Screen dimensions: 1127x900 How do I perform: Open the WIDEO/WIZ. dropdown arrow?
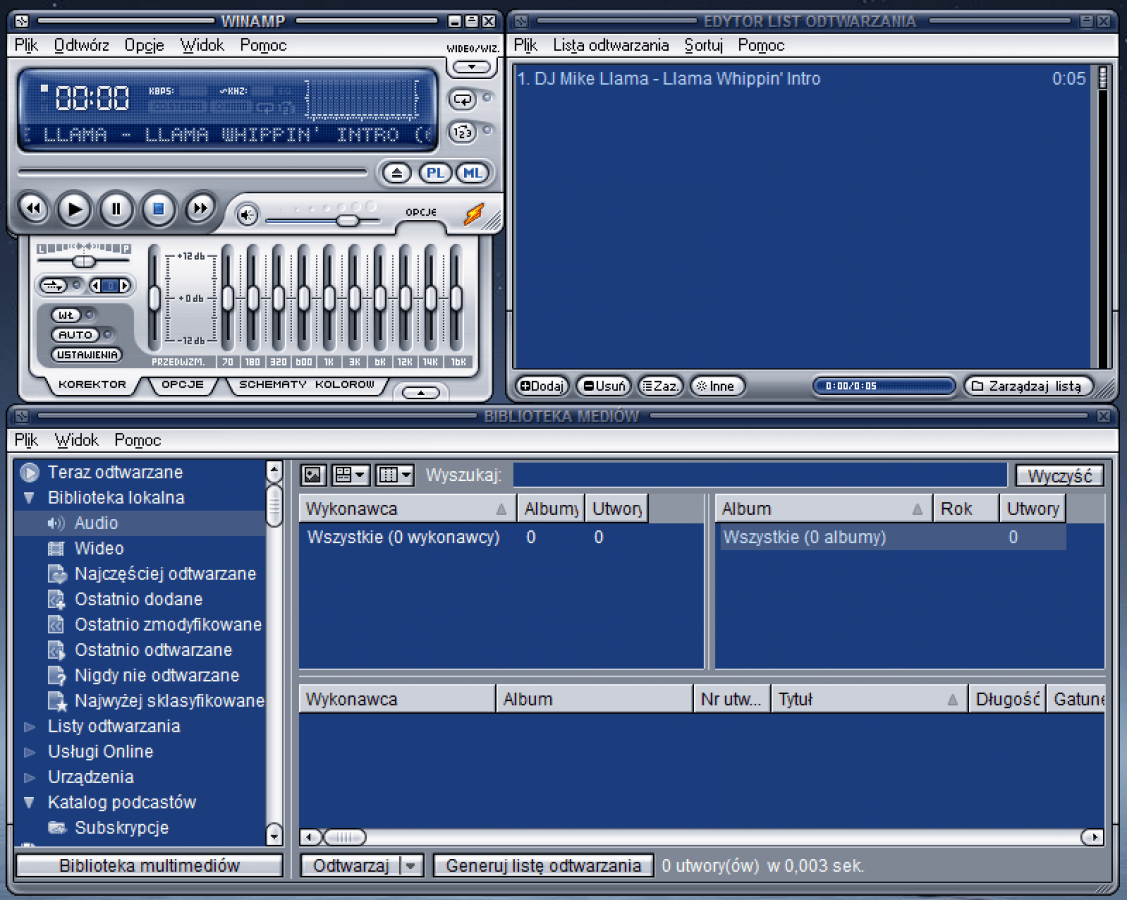click(472, 67)
